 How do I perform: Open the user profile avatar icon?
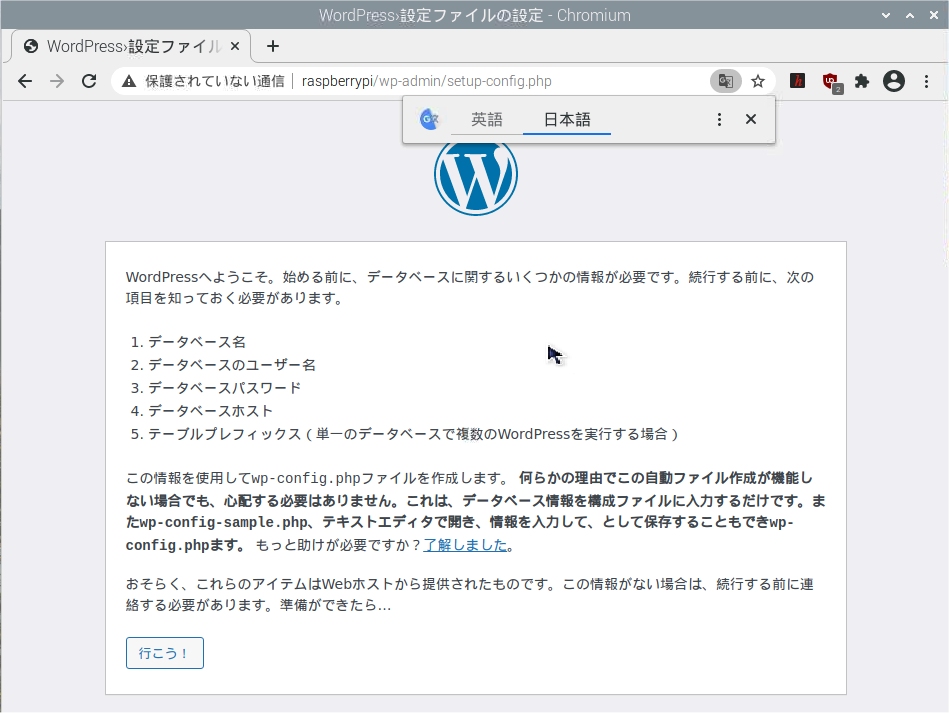(893, 81)
